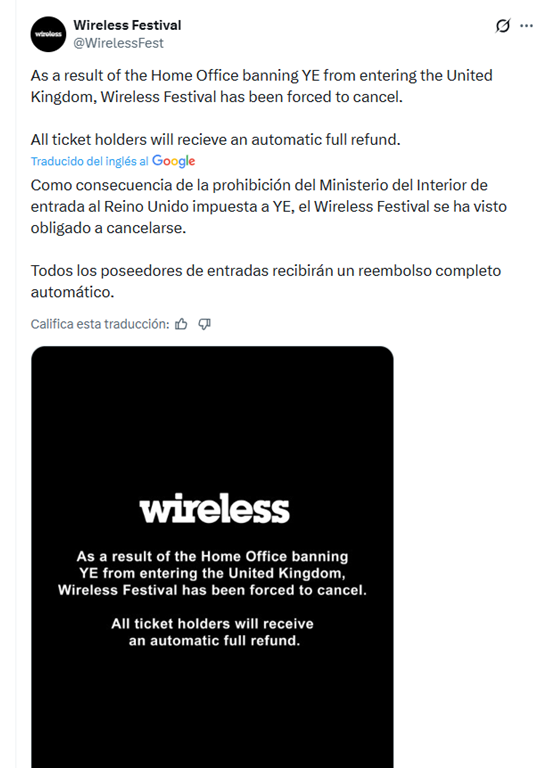Open the attached black Wireless announcement image
This screenshot has height=768, width=533.
click(x=212, y=557)
